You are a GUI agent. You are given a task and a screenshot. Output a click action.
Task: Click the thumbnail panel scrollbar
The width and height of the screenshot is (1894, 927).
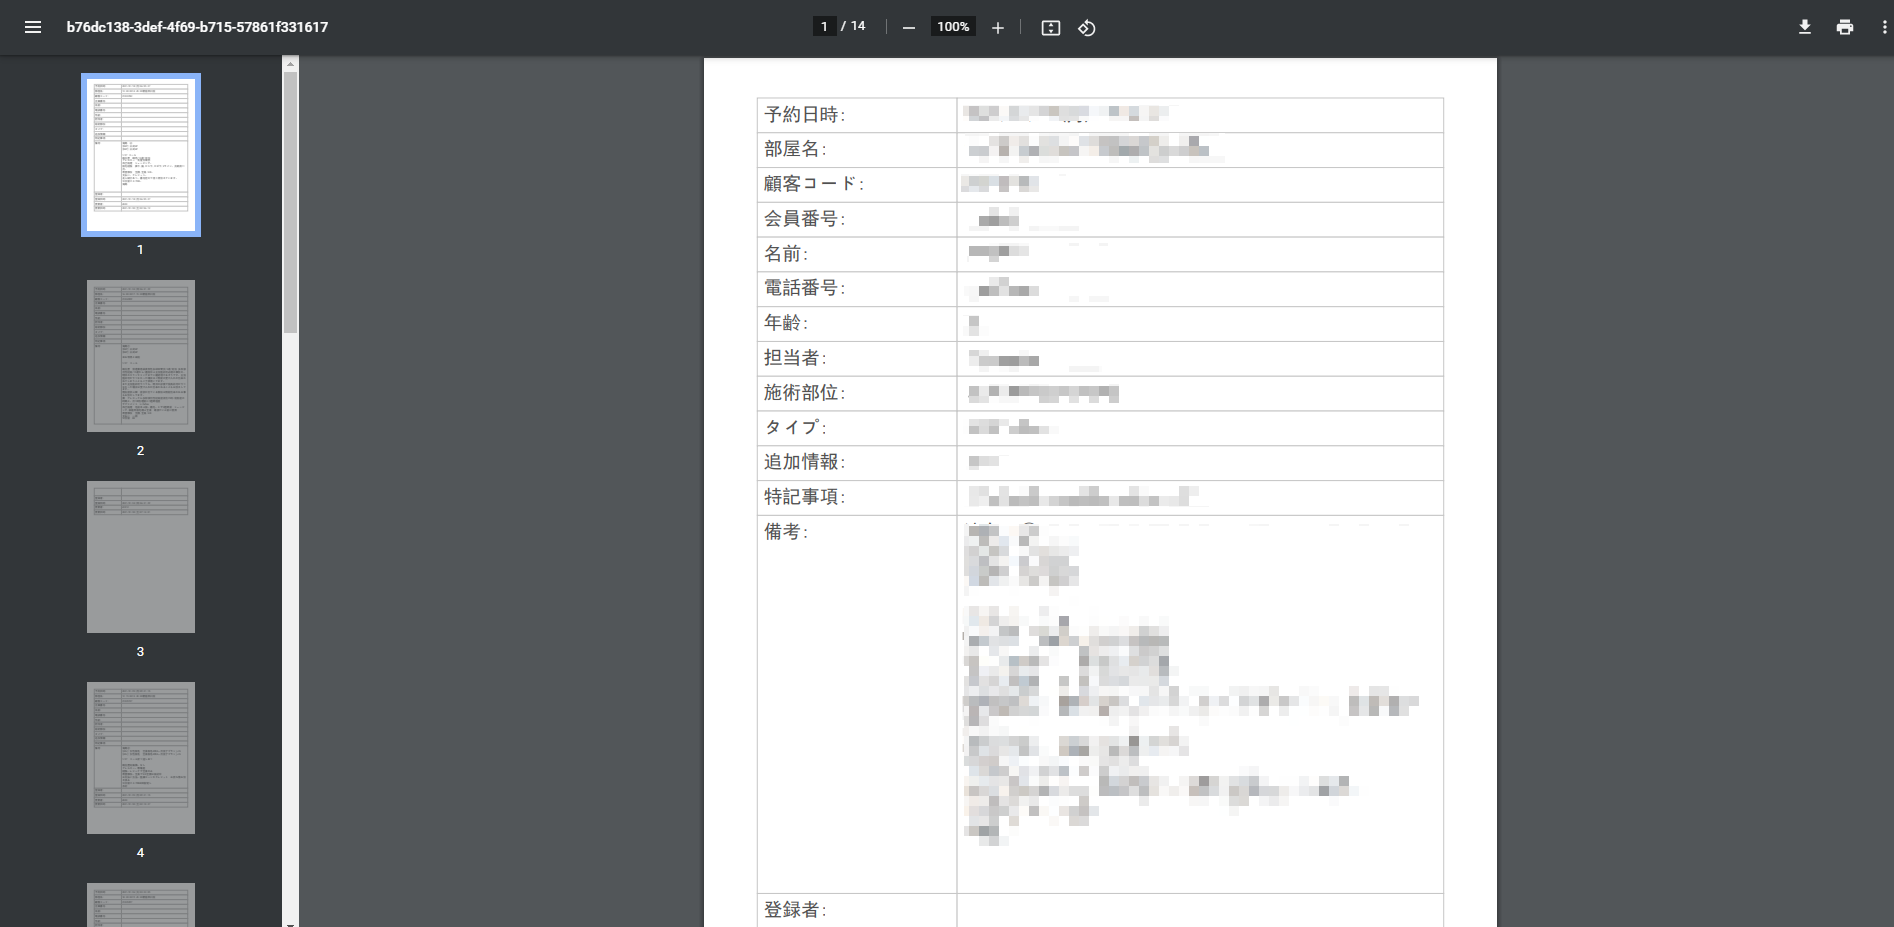(289, 200)
